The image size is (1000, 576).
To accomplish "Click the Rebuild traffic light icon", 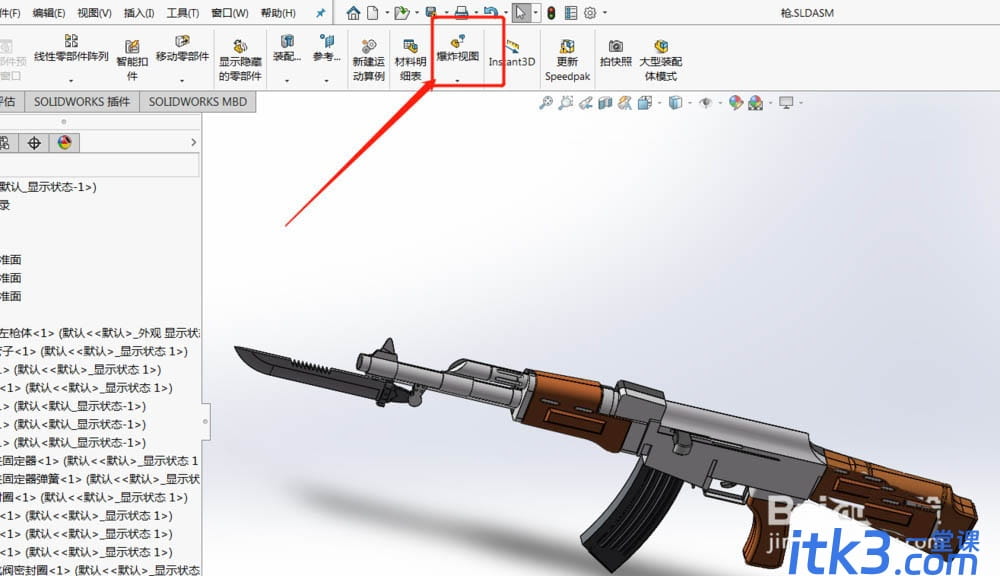I will pyautogui.click(x=551, y=13).
